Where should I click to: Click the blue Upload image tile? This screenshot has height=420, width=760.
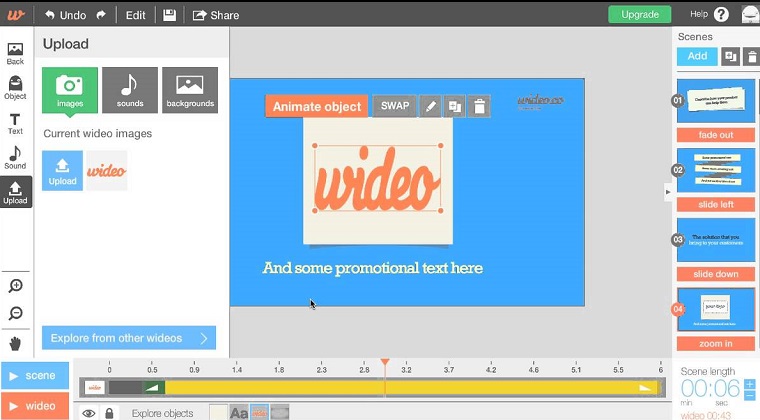pyautogui.click(x=63, y=171)
